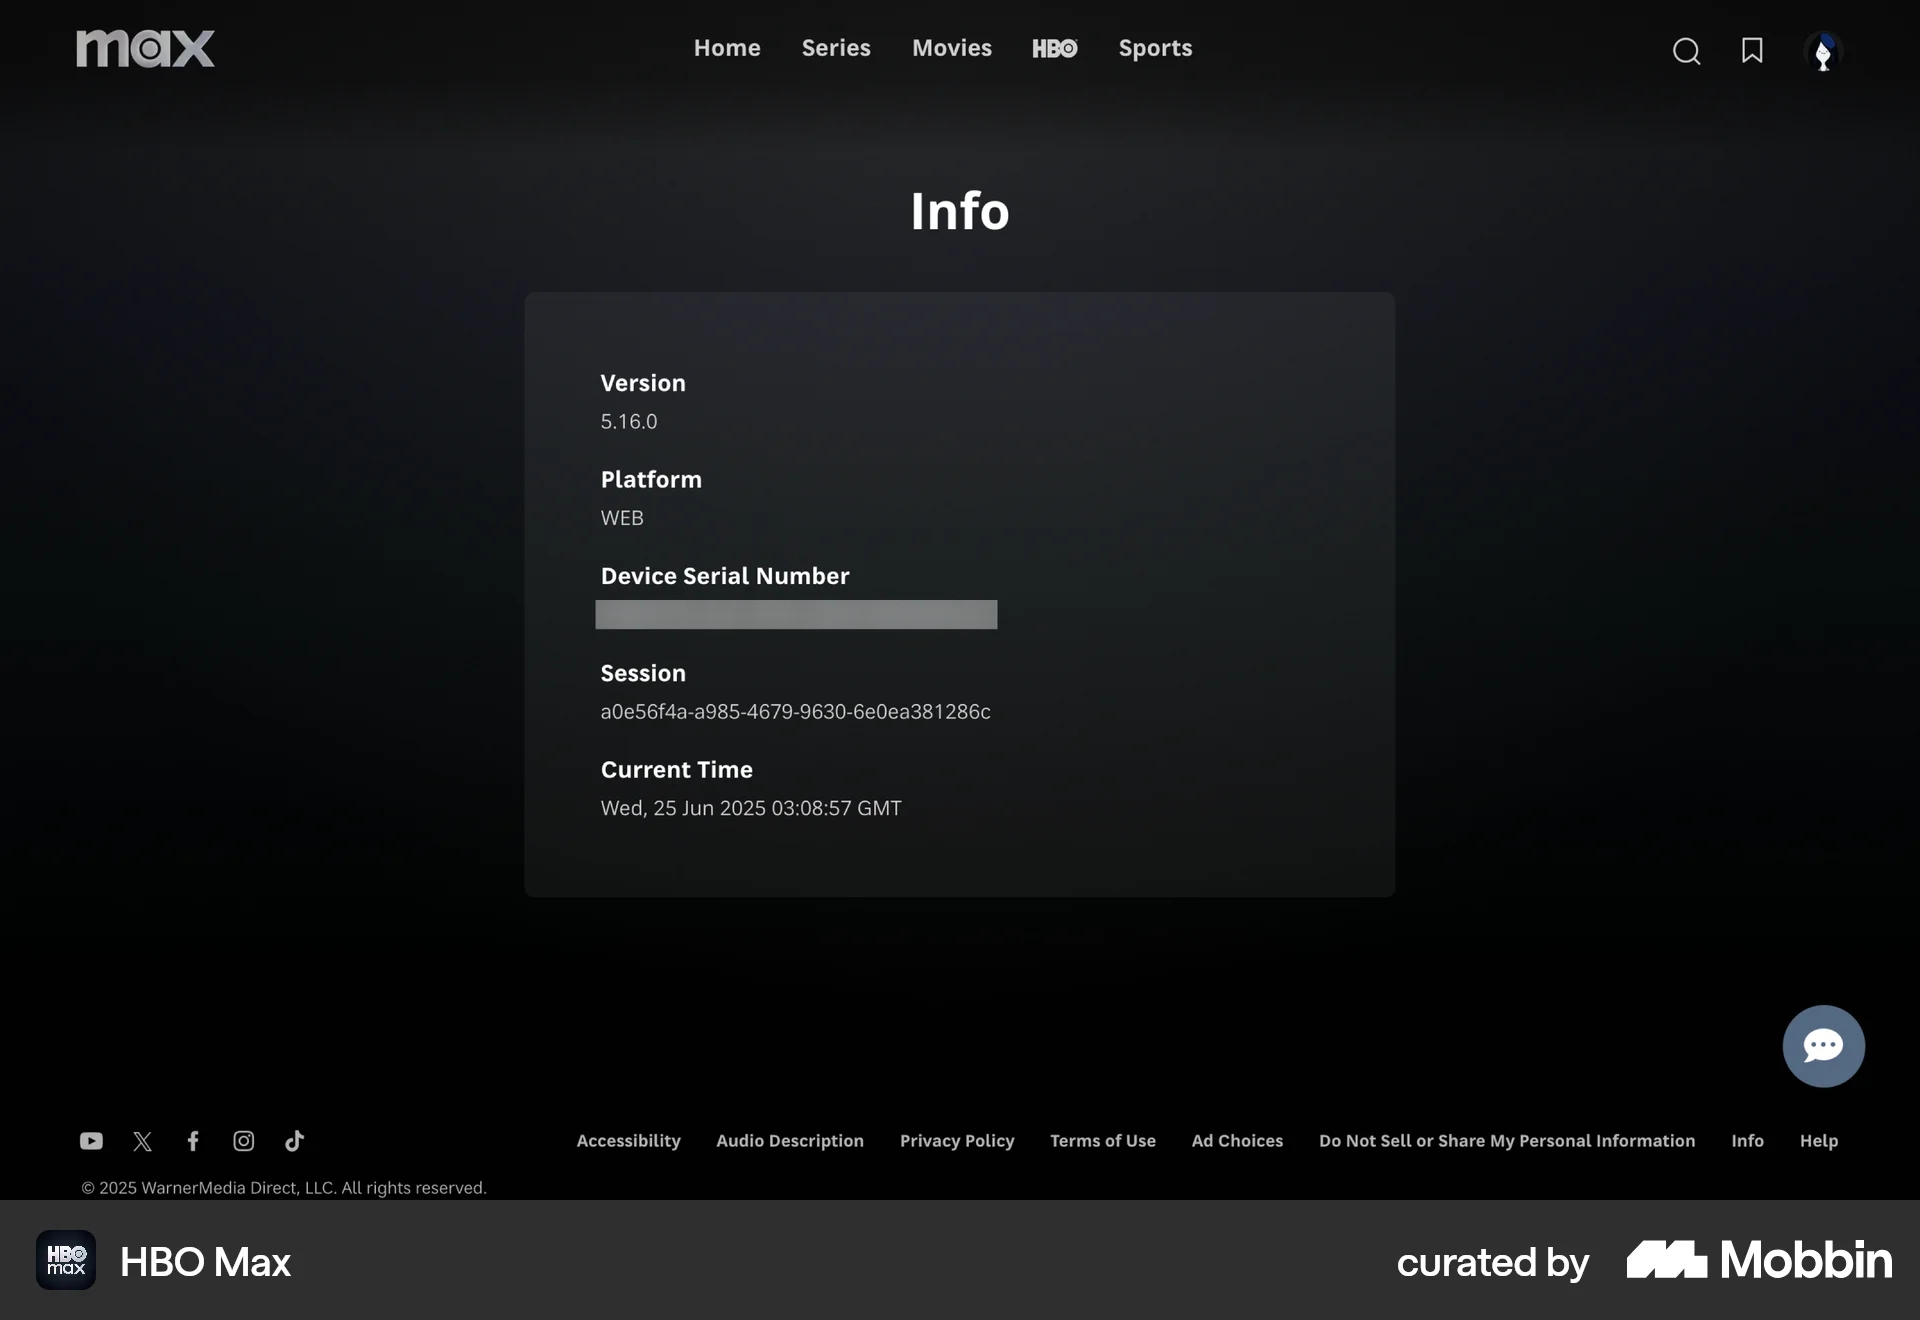Open the Movies section
The width and height of the screenshot is (1920, 1320).
tap(951, 48)
